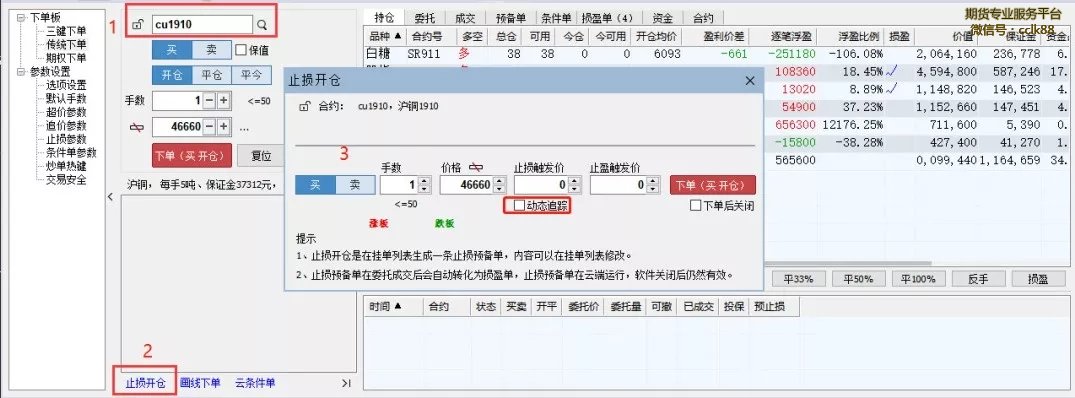Click spinner of 止盈触发价 field
Image resolution: width=1075 pixels, height=398 pixels.
click(x=654, y=185)
